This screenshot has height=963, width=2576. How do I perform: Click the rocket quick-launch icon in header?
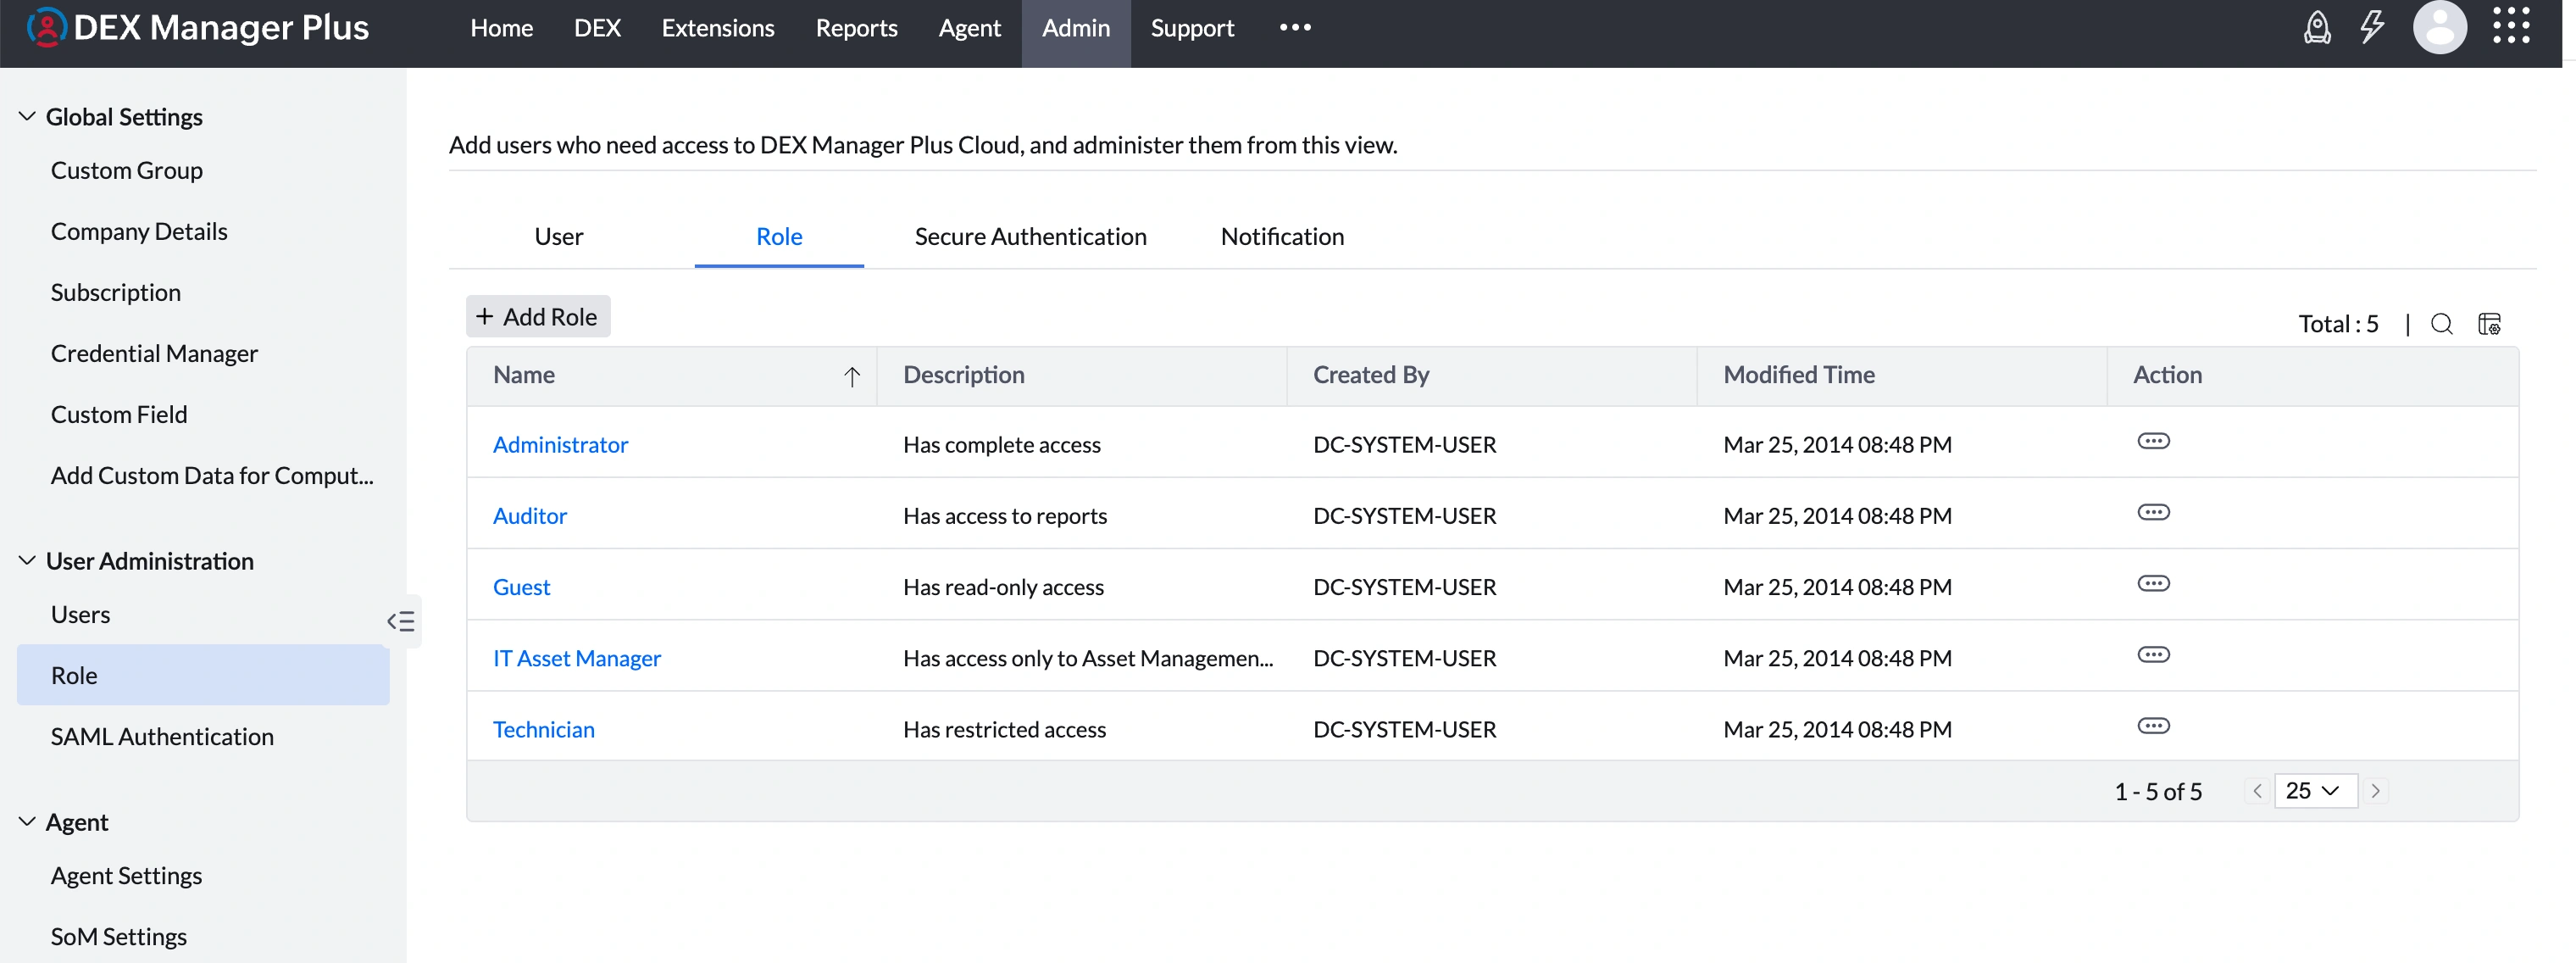[2316, 27]
